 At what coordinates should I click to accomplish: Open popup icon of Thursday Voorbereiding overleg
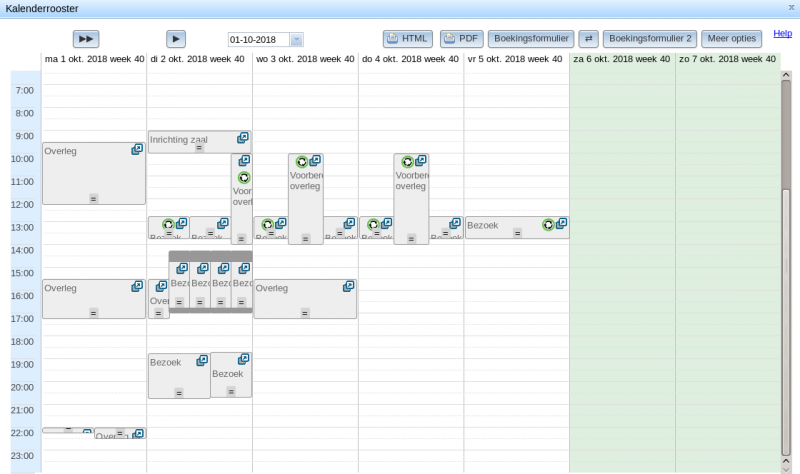click(420, 161)
